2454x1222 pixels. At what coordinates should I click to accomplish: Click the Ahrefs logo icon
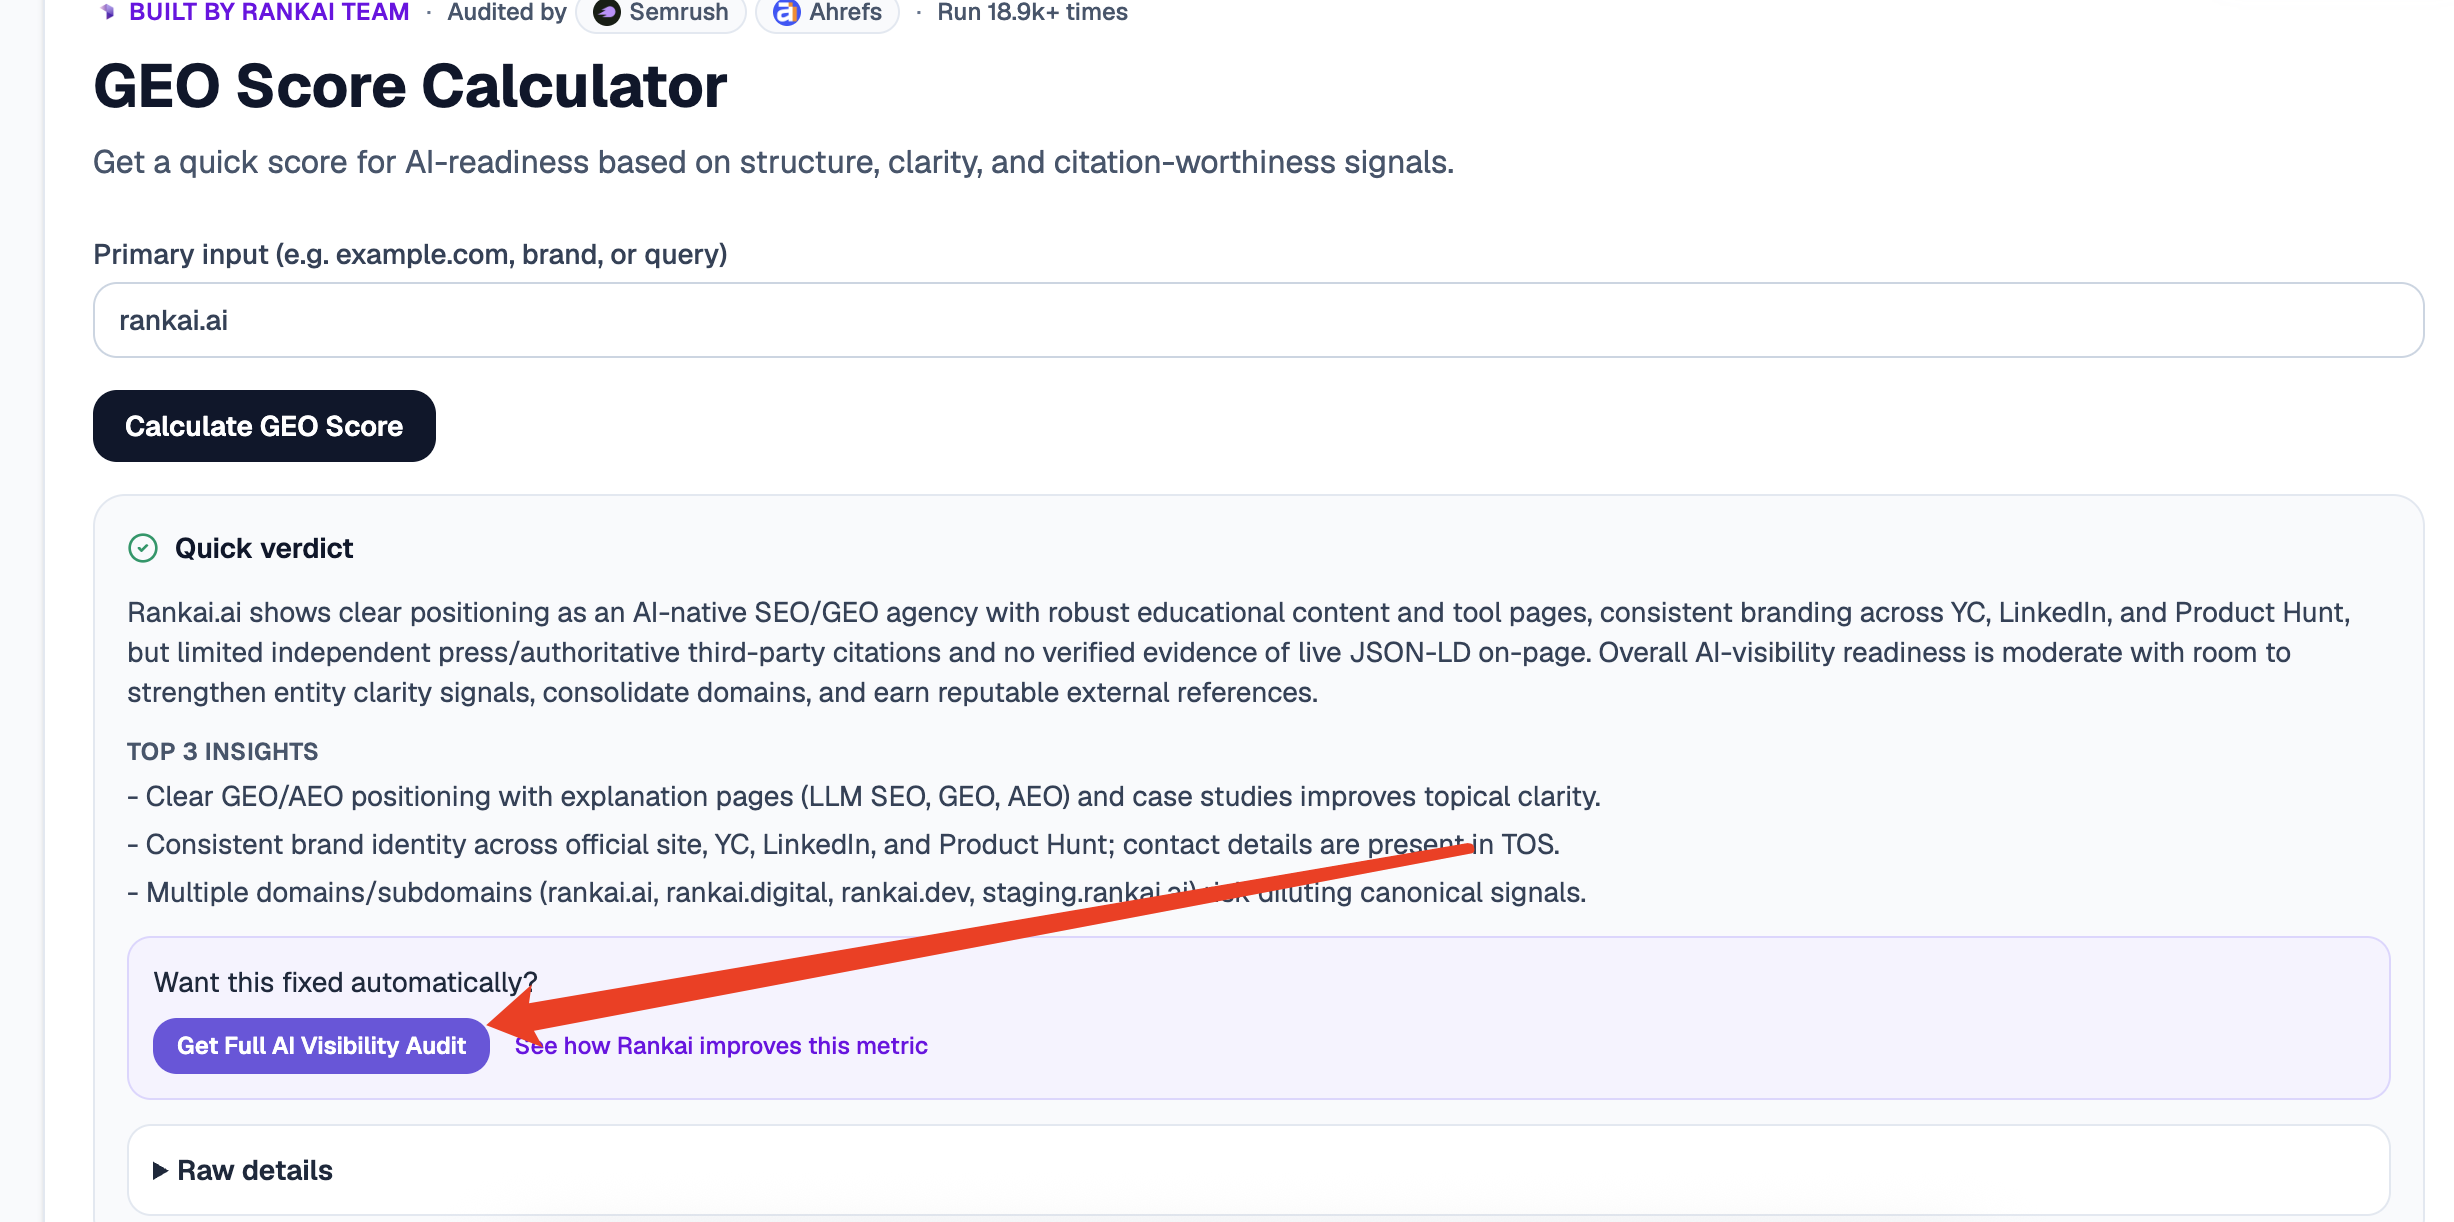point(786,13)
